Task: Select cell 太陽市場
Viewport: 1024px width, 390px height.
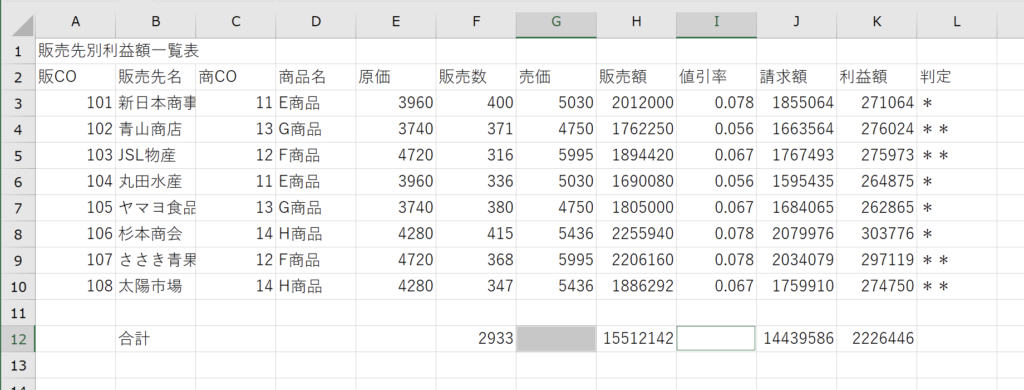Action: coord(155,286)
